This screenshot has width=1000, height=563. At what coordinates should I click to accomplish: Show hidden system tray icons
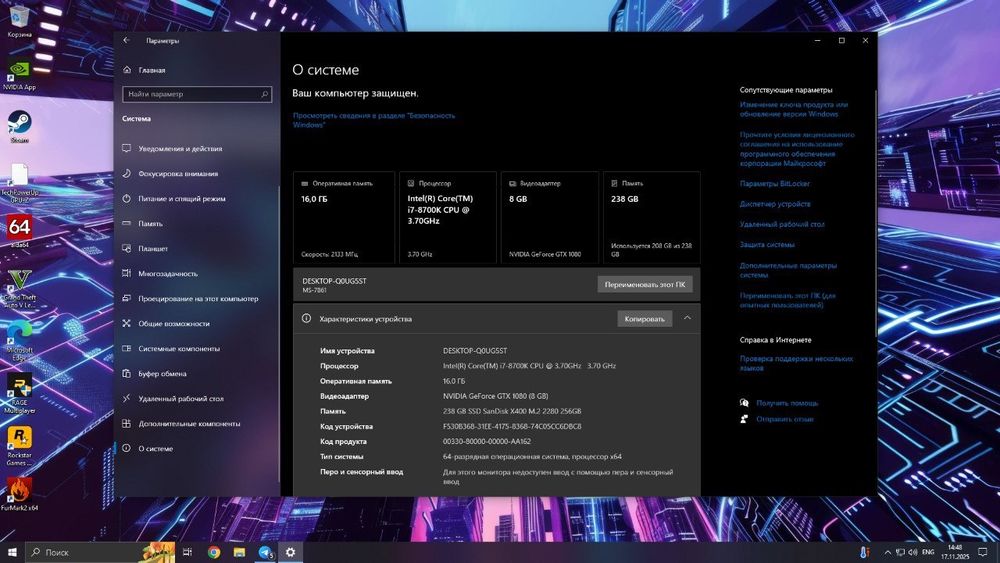[x=887, y=552]
